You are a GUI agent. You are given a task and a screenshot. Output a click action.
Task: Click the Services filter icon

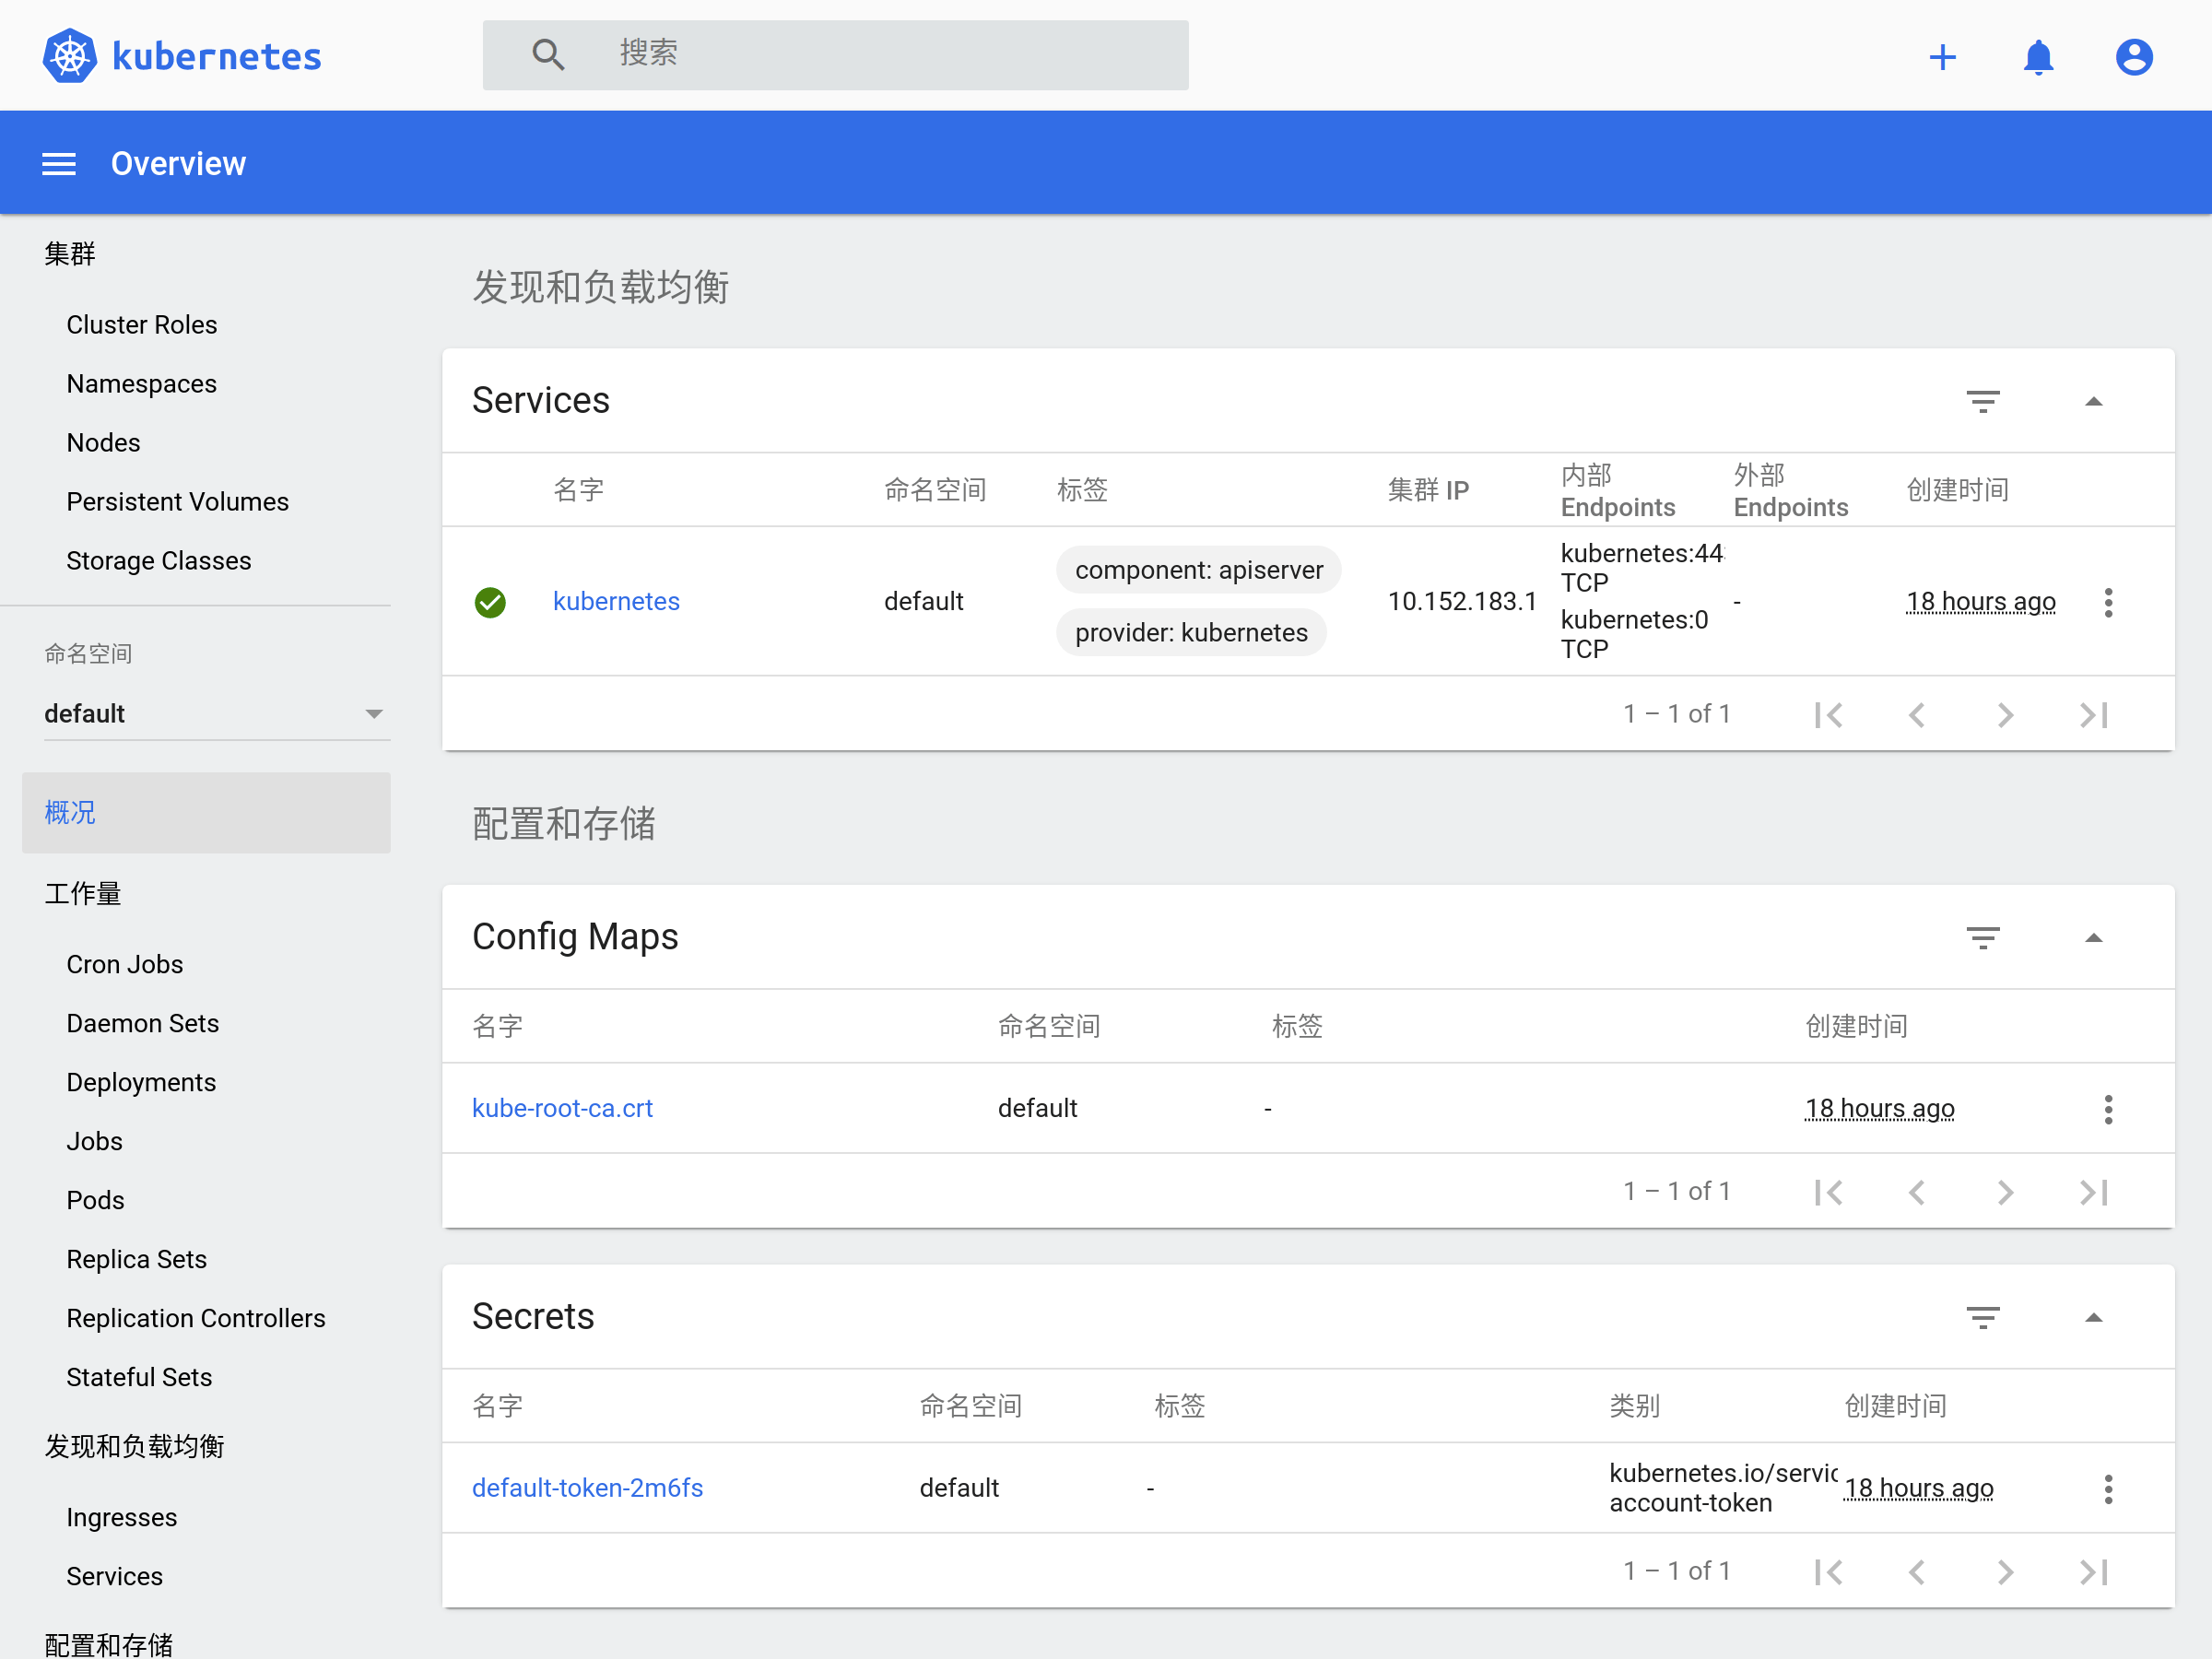(x=1982, y=401)
